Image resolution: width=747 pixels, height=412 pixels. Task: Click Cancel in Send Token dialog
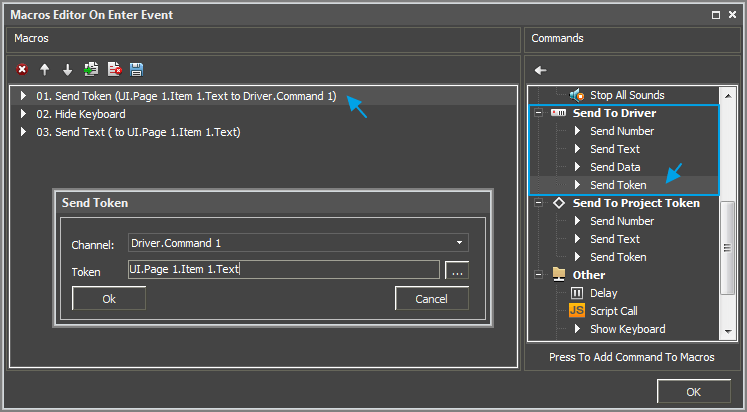pos(432,299)
